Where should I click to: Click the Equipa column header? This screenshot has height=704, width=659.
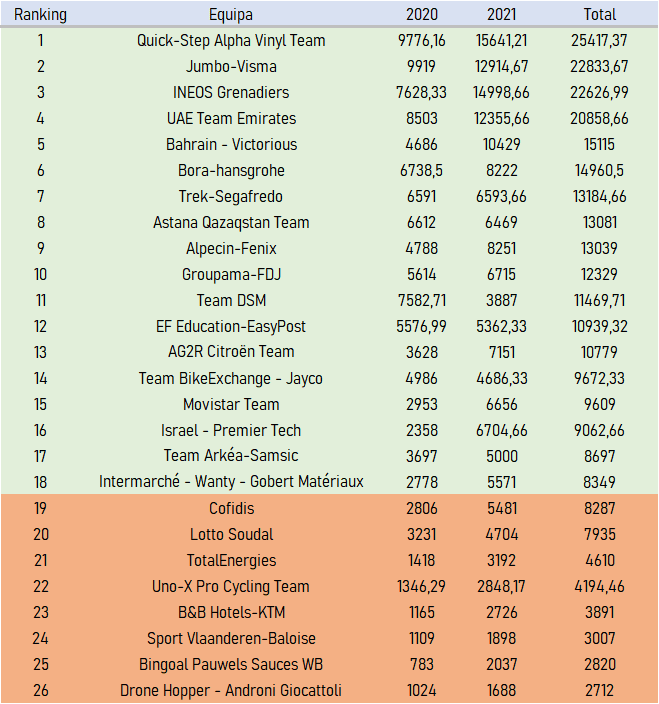click(x=231, y=15)
